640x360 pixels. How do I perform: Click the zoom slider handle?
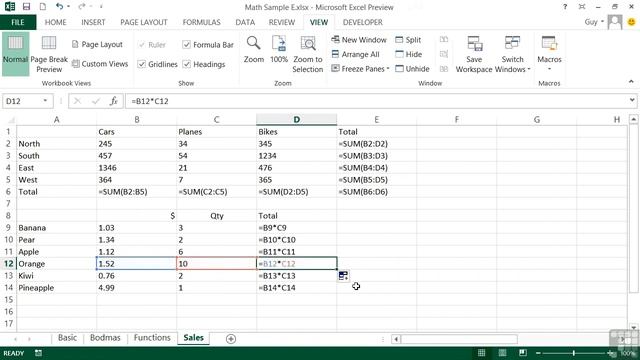(573, 353)
